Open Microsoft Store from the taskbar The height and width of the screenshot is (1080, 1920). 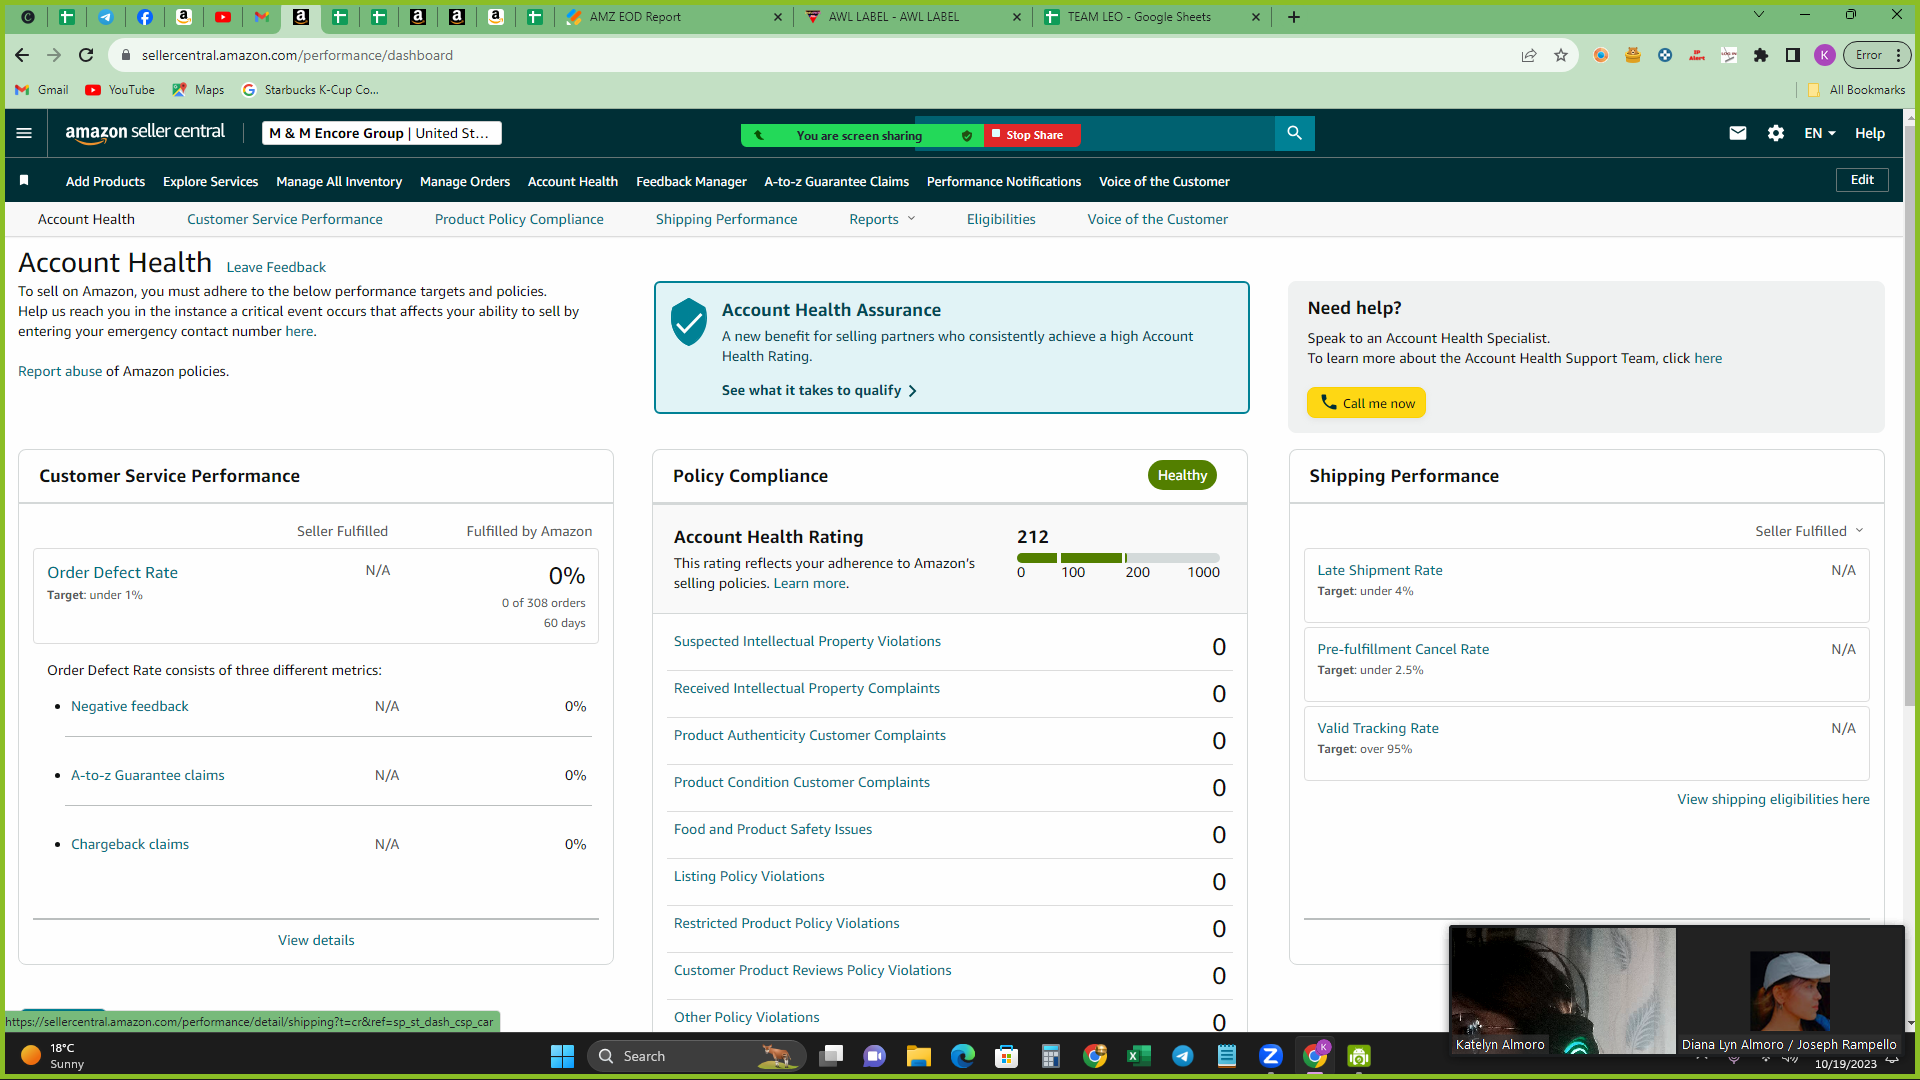pos(1006,1056)
